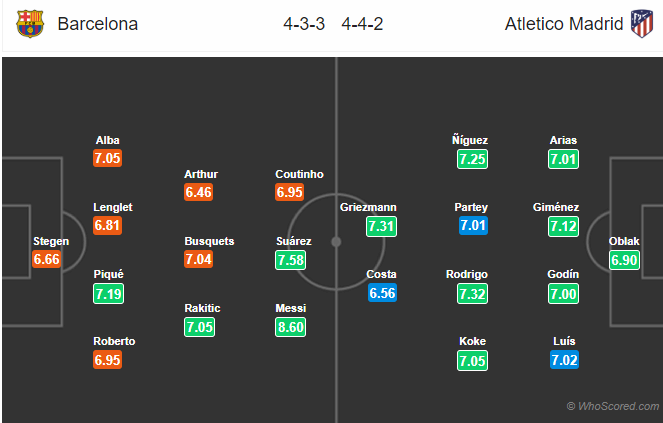663x423 pixels.
Task: Click Barcelona's 4-3-3 formation label
Action: (305, 24)
